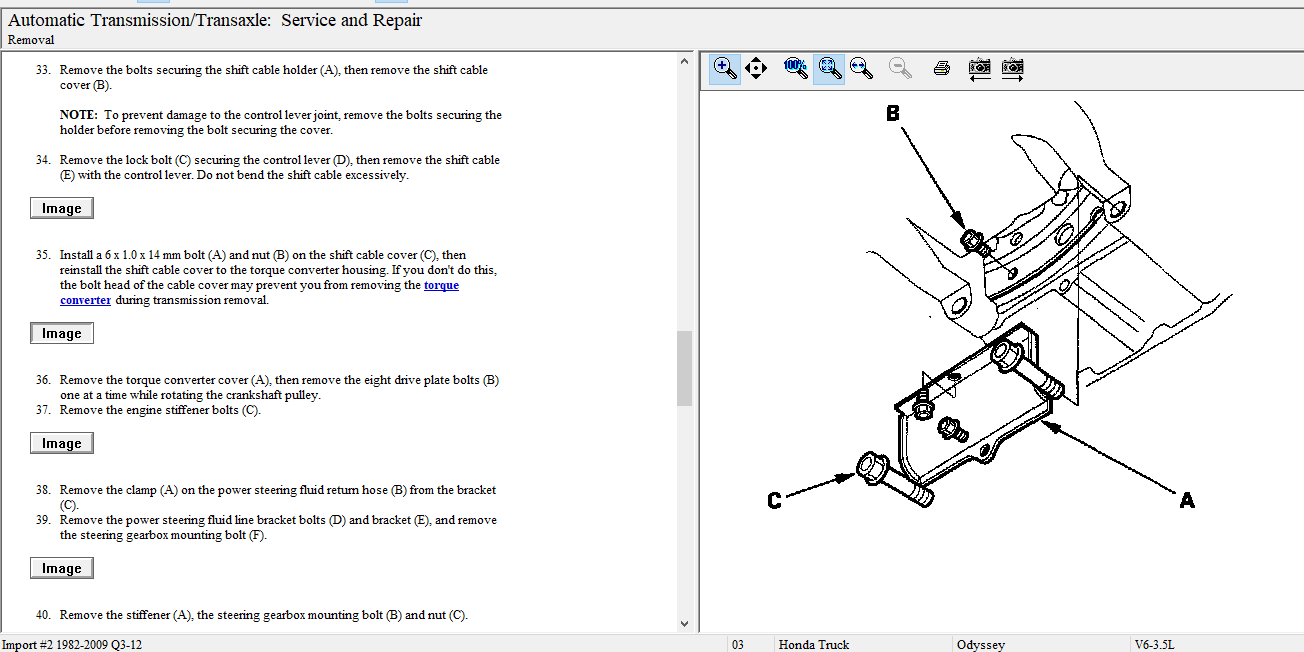Select the zoom in magnifier tool
Screen dimensions: 1304x652
(725, 69)
